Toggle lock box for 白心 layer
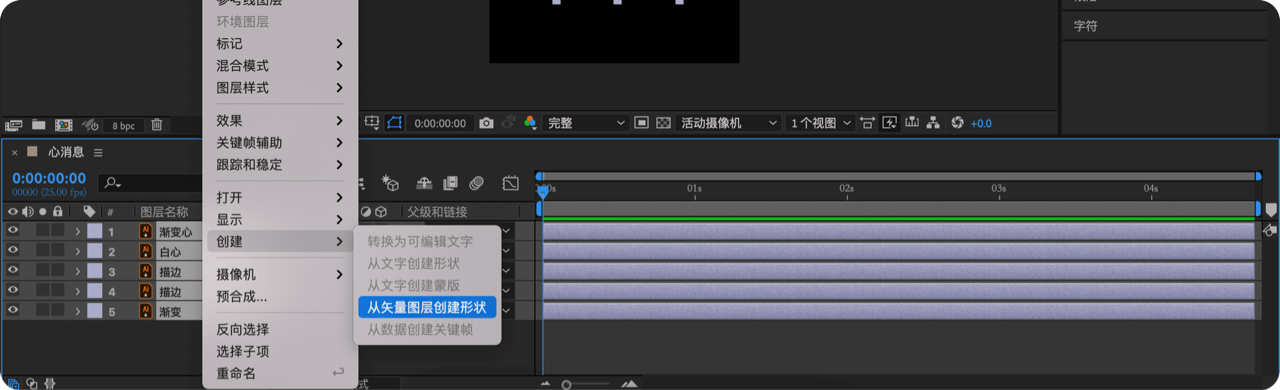The width and height of the screenshot is (1280, 390). pyautogui.click(x=58, y=251)
